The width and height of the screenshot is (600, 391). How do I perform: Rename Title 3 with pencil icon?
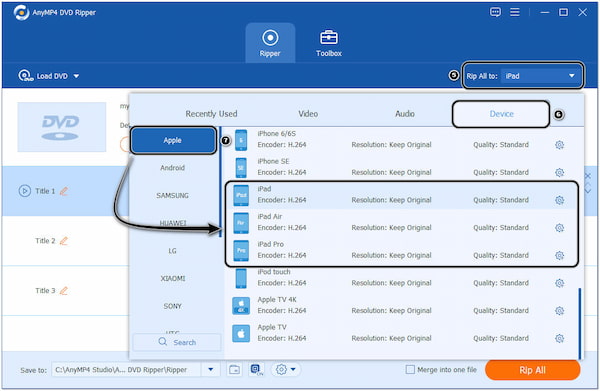(x=64, y=291)
